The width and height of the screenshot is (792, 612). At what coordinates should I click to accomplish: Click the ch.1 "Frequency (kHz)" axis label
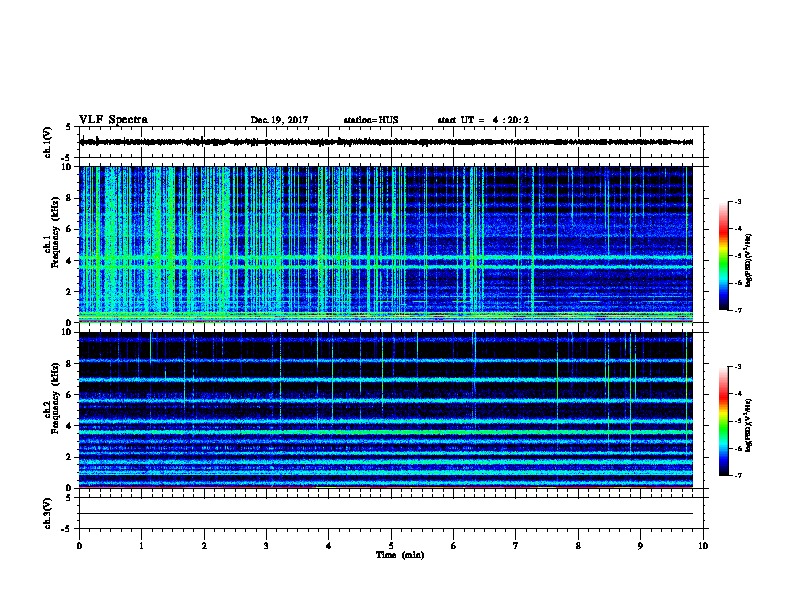pos(55,232)
